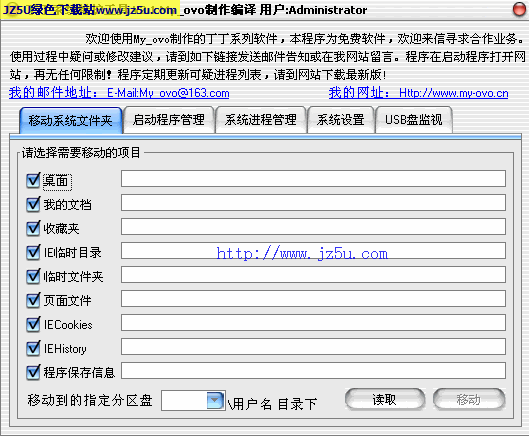The image size is (529, 437).
Task: Disable the 临时文件夹 checkbox
Action: pos(33,276)
